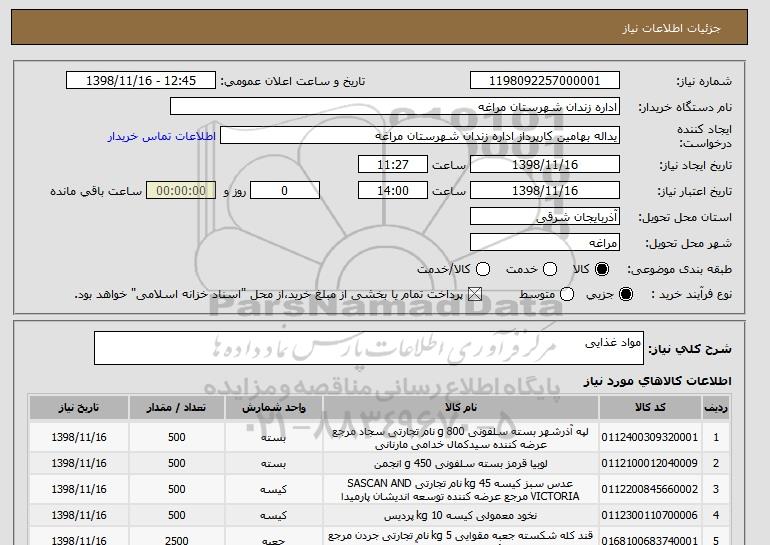Click the validity date field 1398/11/16
The height and width of the screenshot is (545, 770).
click(545, 191)
